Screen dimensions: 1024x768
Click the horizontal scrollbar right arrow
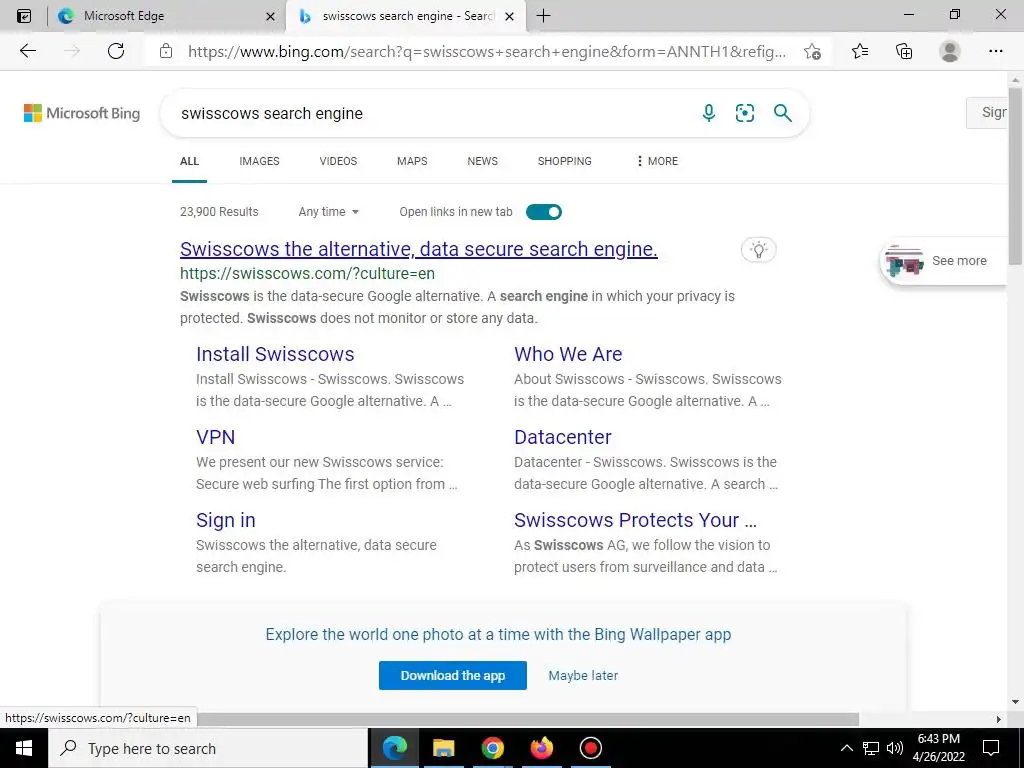point(998,719)
